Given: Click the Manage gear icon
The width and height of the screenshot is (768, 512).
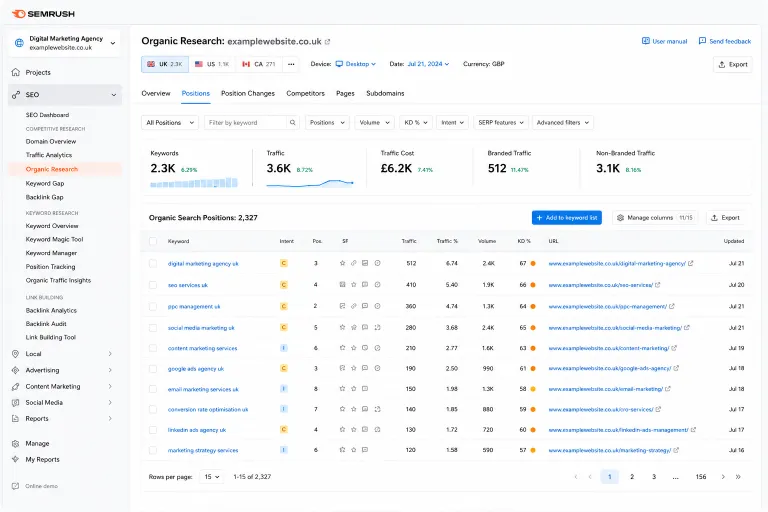Looking at the screenshot, I should coord(16,443).
